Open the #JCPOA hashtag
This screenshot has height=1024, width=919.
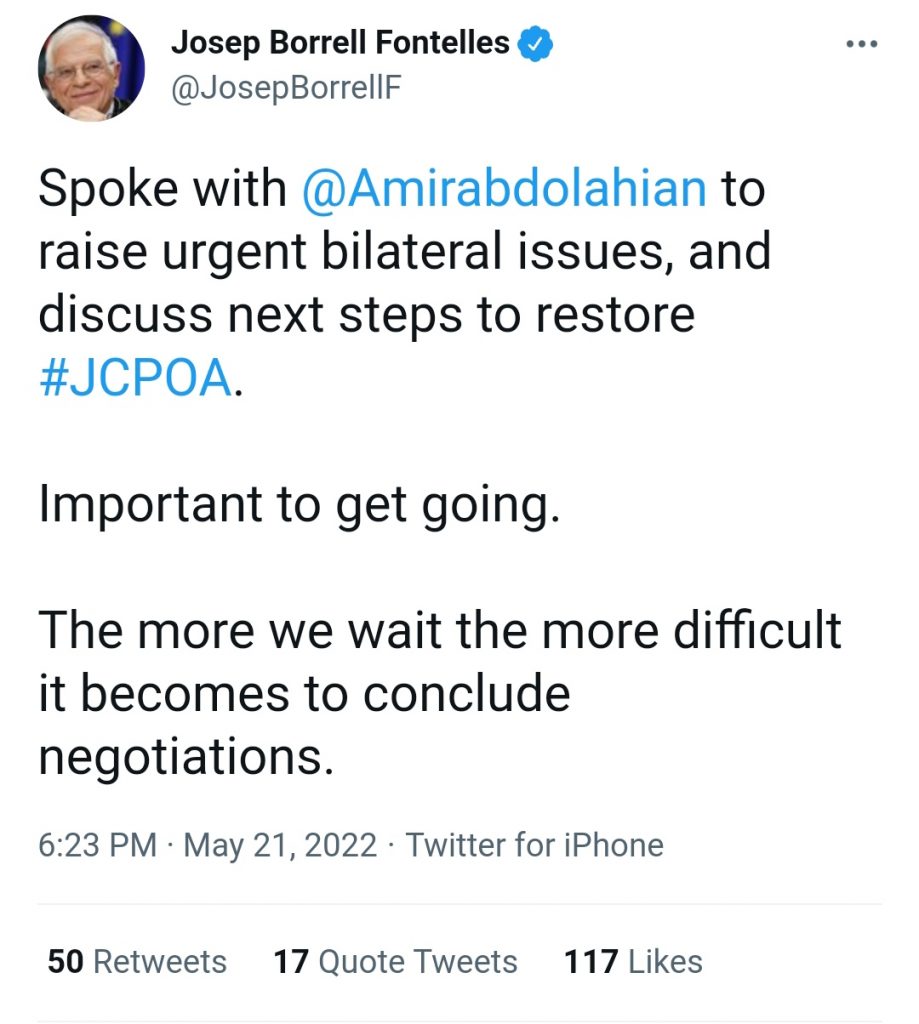pyautogui.click(x=136, y=381)
